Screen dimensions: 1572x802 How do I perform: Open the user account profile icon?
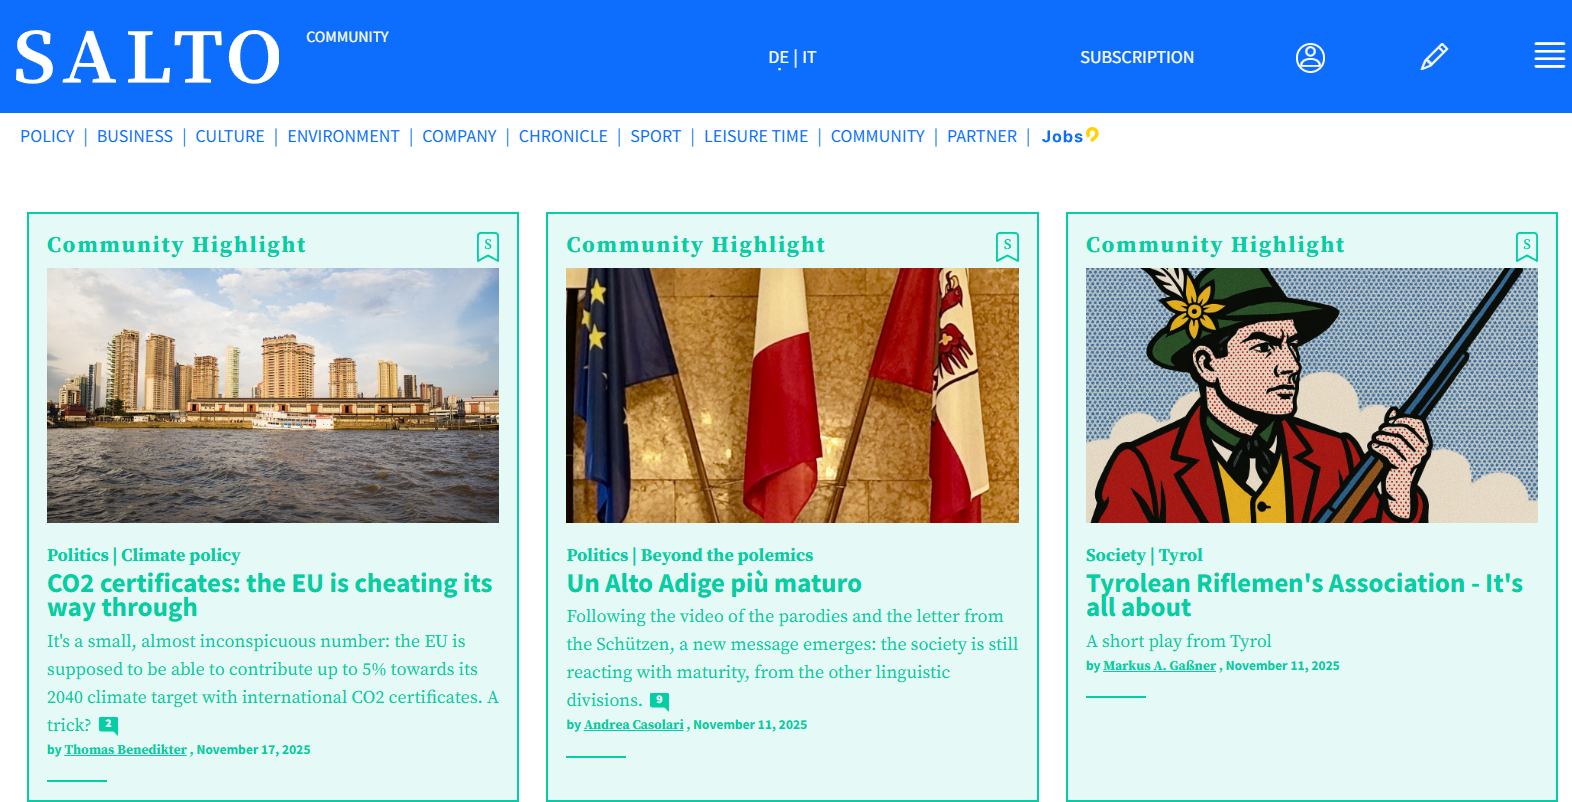coord(1310,58)
